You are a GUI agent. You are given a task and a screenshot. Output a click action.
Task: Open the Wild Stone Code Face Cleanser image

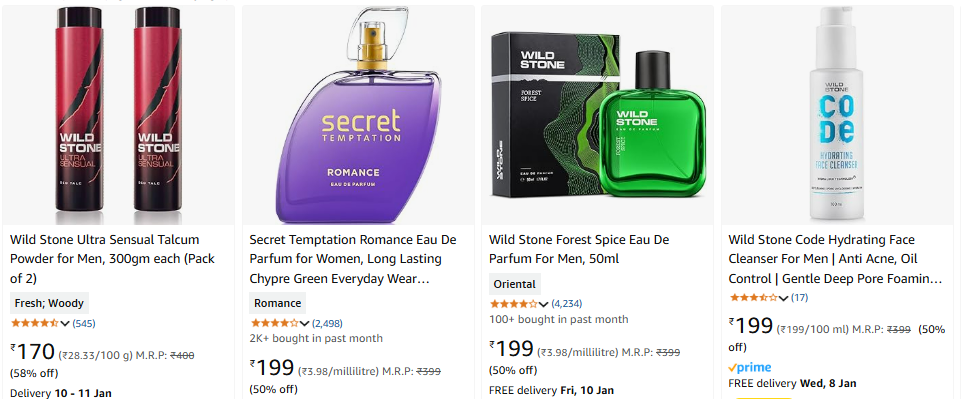click(837, 115)
